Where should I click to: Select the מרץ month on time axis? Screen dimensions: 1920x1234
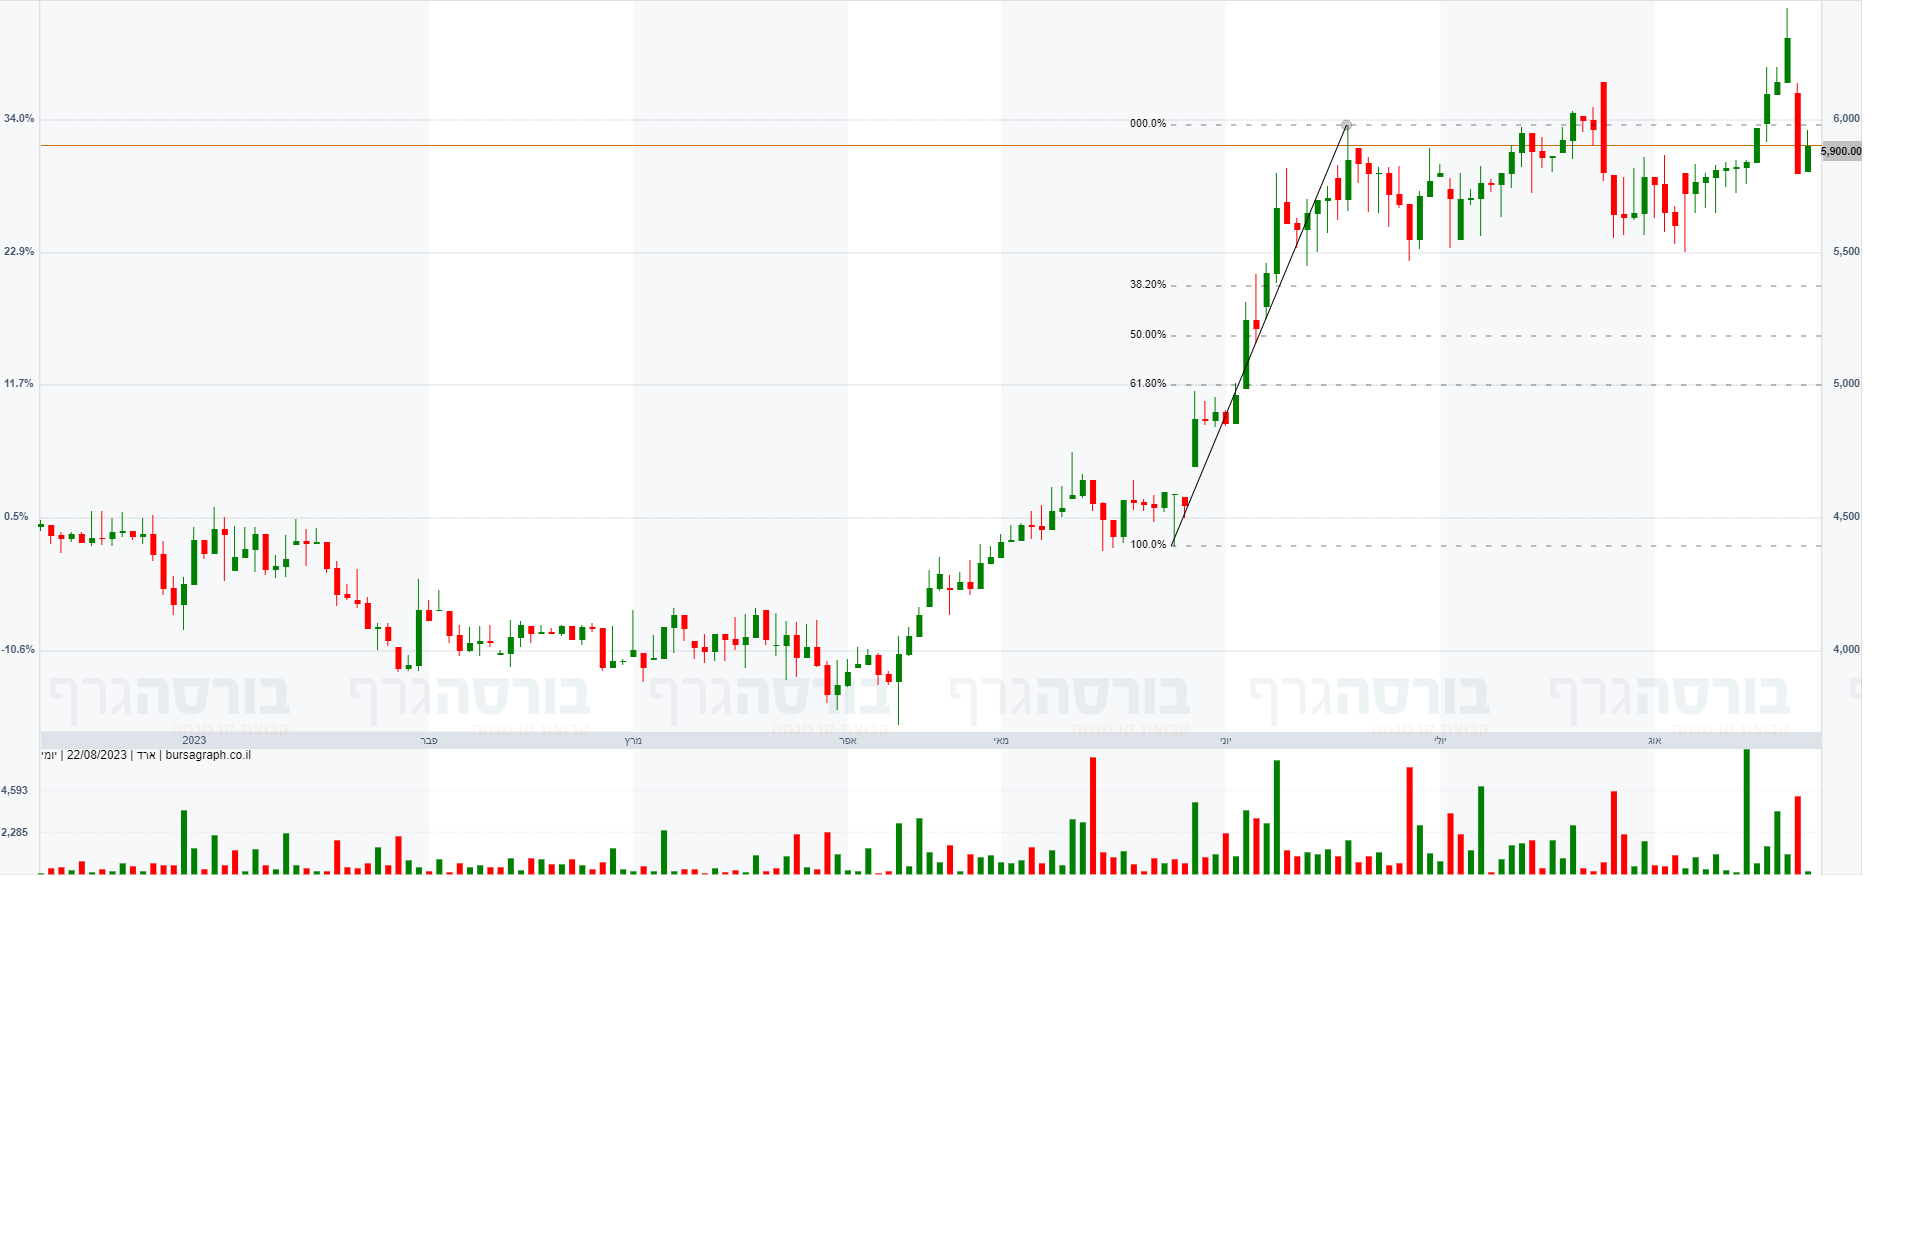click(633, 741)
